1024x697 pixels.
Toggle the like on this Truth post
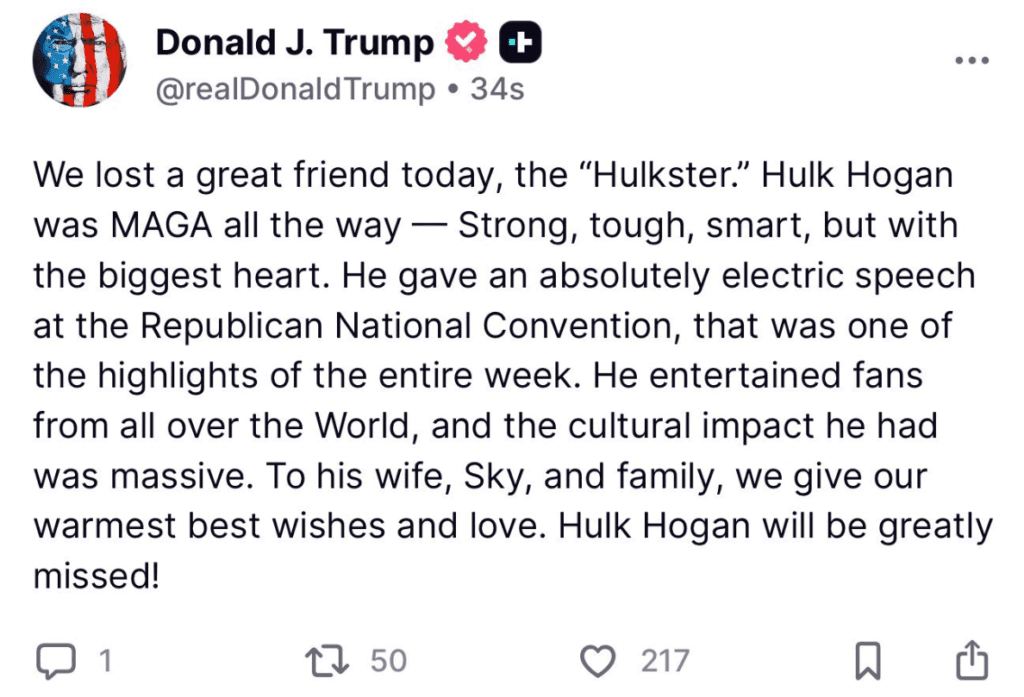(597, 660)
